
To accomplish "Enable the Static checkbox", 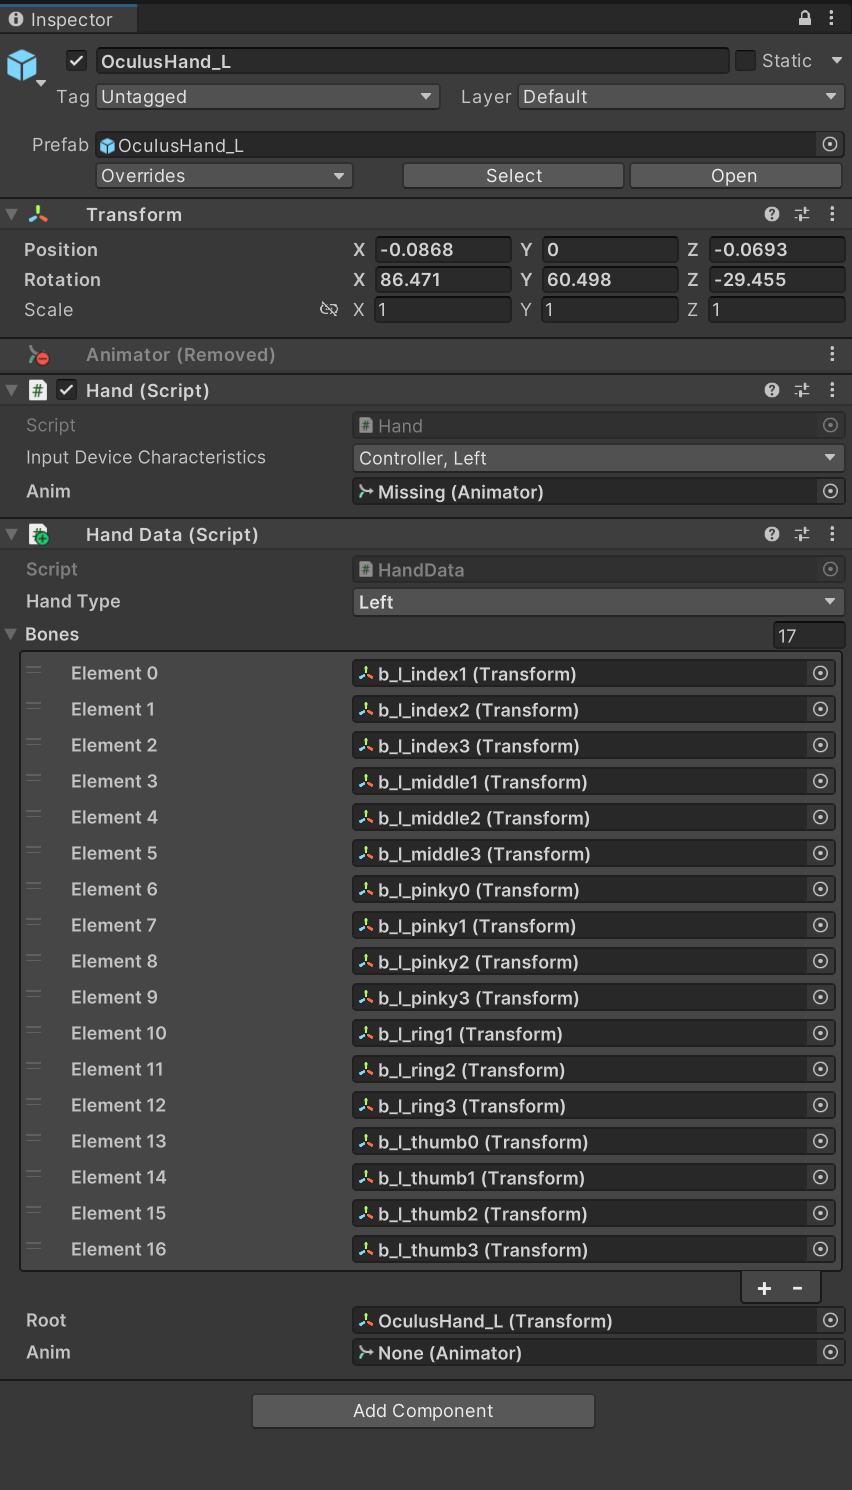I will [x=745, y=61].
